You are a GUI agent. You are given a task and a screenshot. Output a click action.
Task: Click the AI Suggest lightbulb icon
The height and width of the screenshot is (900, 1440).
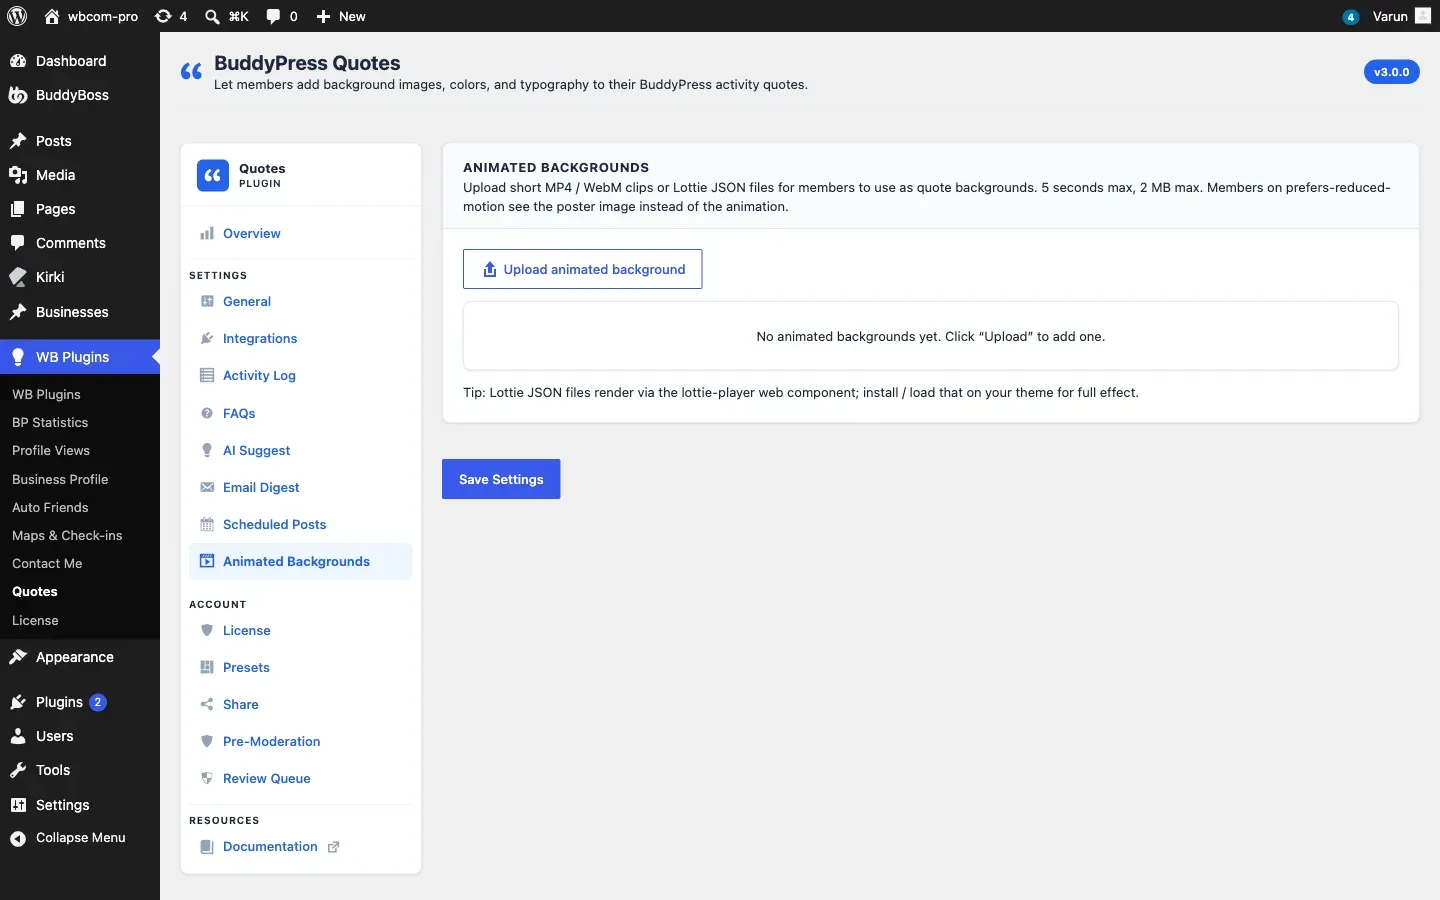pos(207,450)
